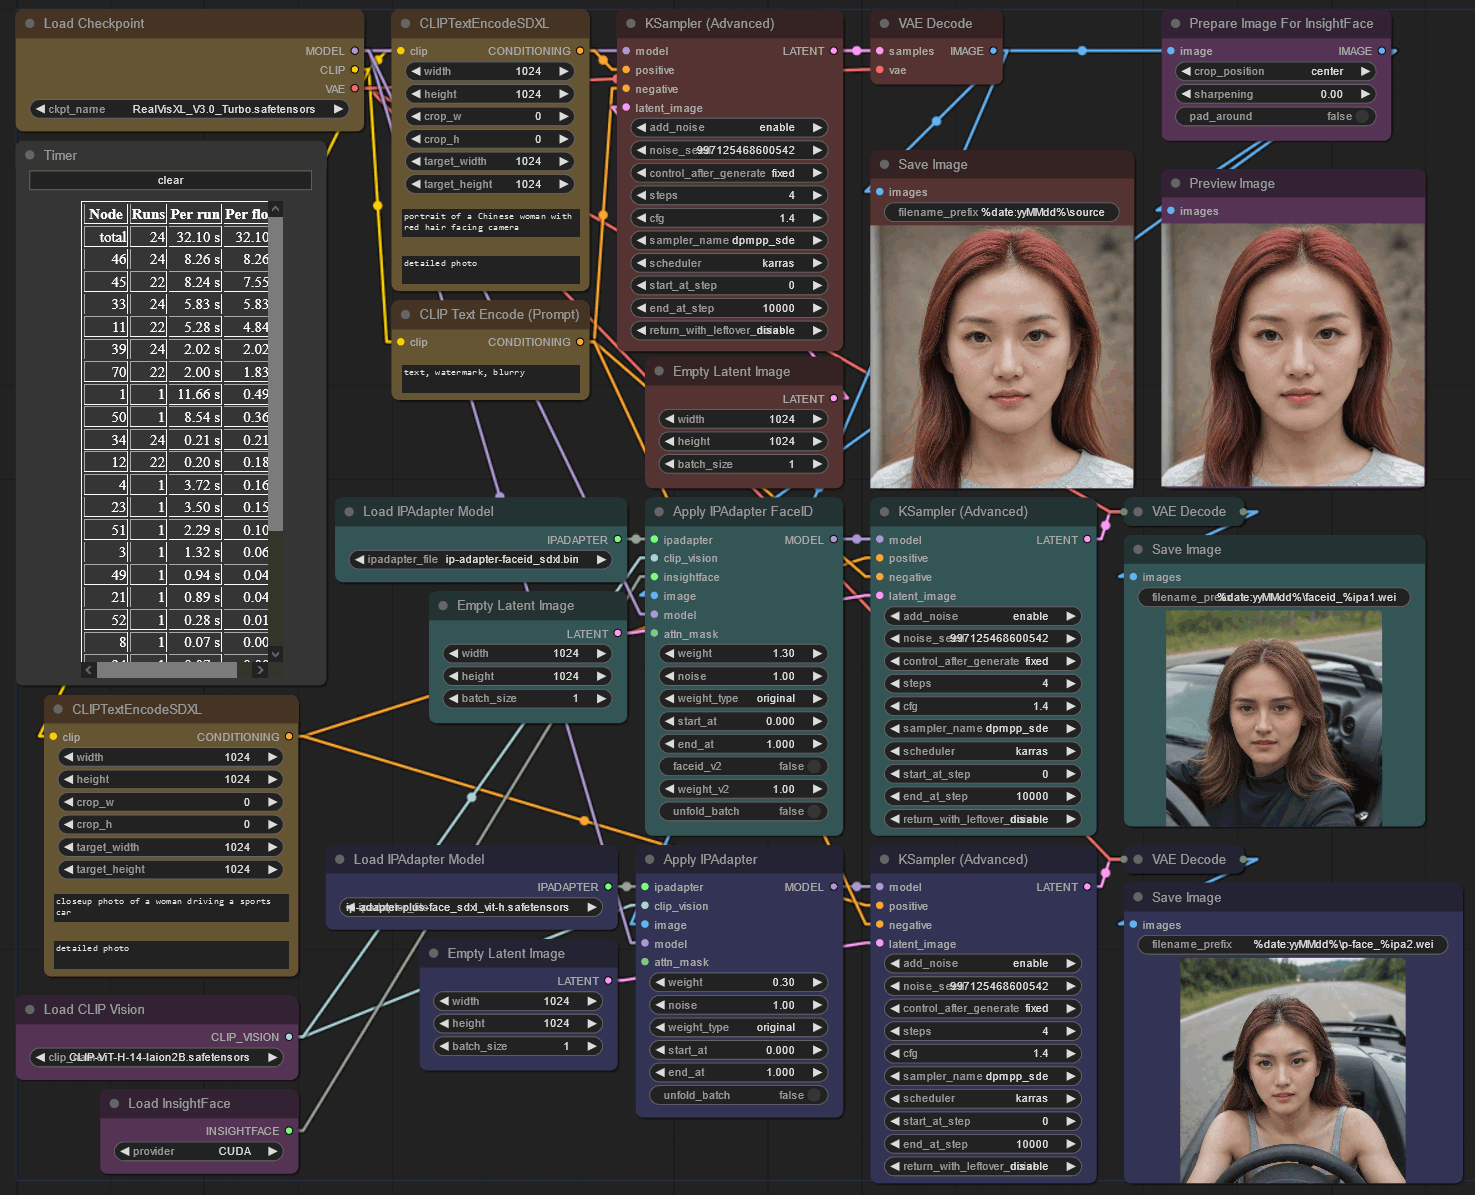Increase weight 1.30 using its right arrow
Viewport: 1475px width, 1195px height.
pos(817,653)
